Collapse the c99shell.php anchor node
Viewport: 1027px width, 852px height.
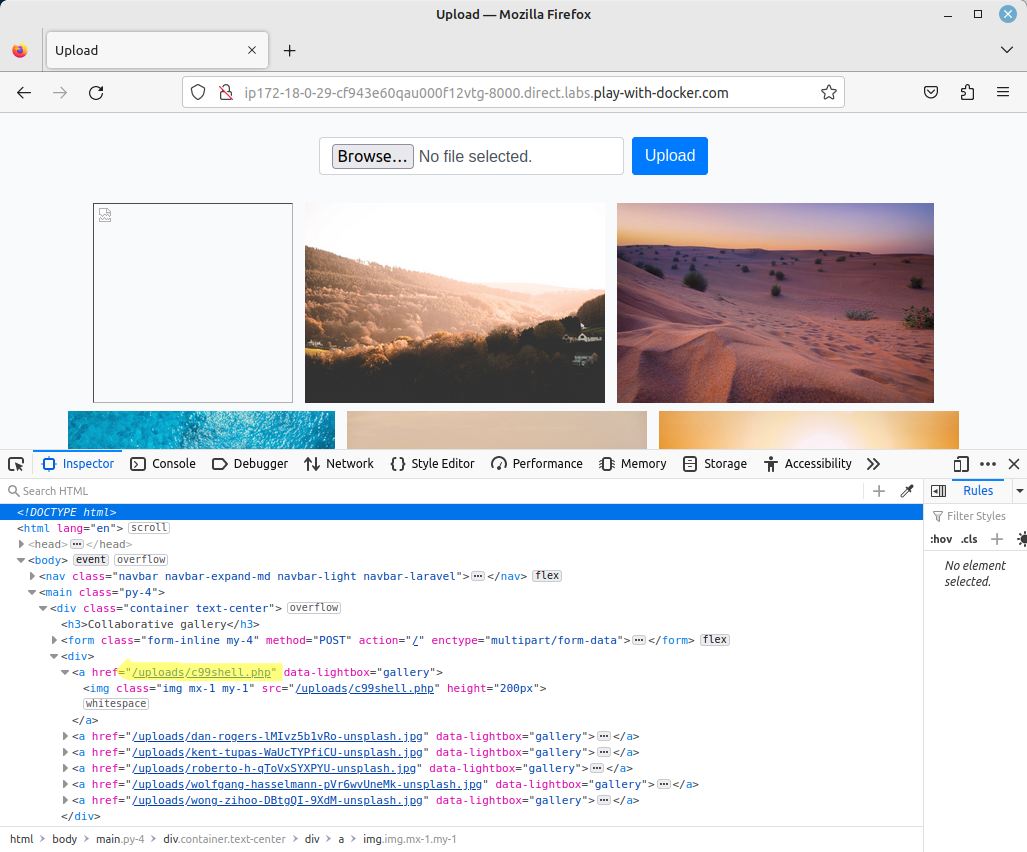[x=65, y=673]
